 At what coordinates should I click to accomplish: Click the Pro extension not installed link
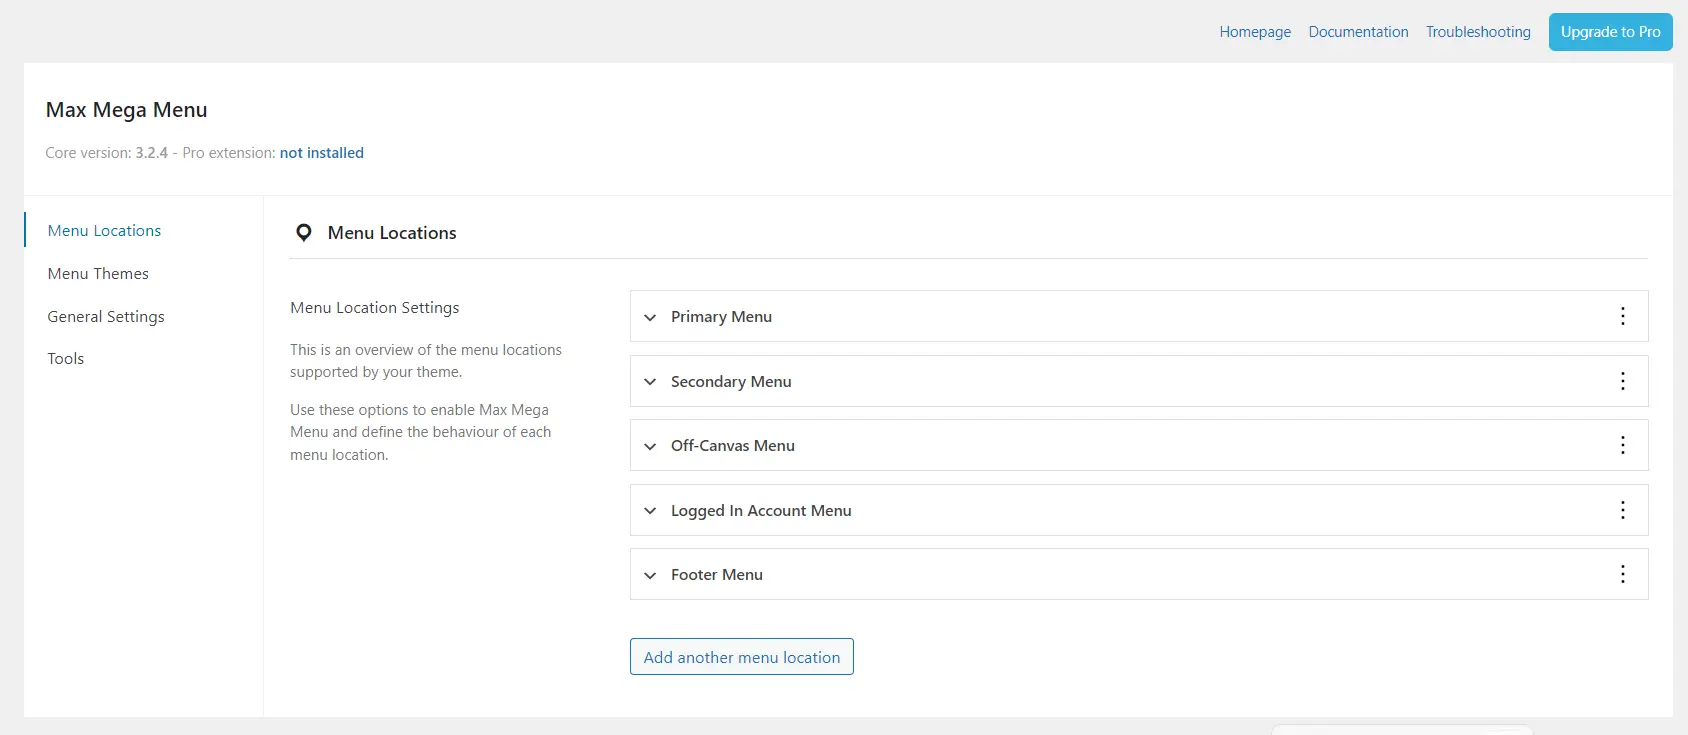321,153
